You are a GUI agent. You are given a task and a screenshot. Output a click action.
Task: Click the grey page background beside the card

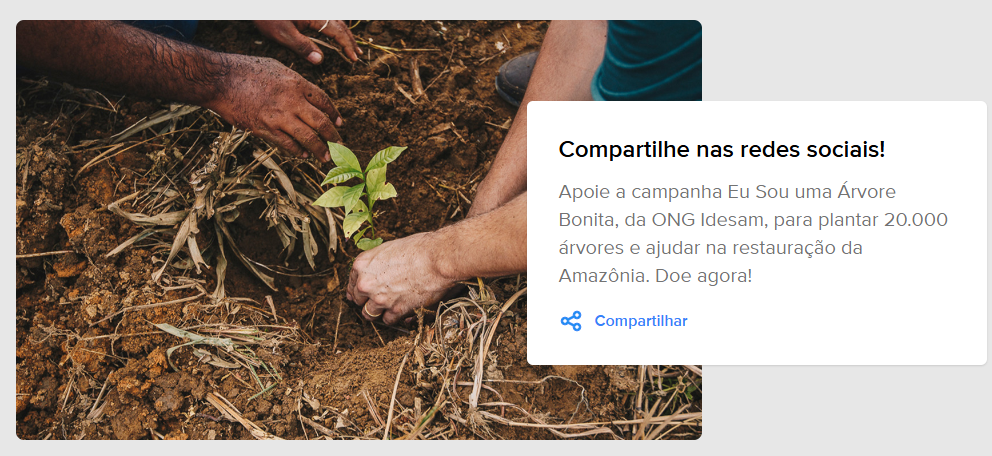pos(848,51)
